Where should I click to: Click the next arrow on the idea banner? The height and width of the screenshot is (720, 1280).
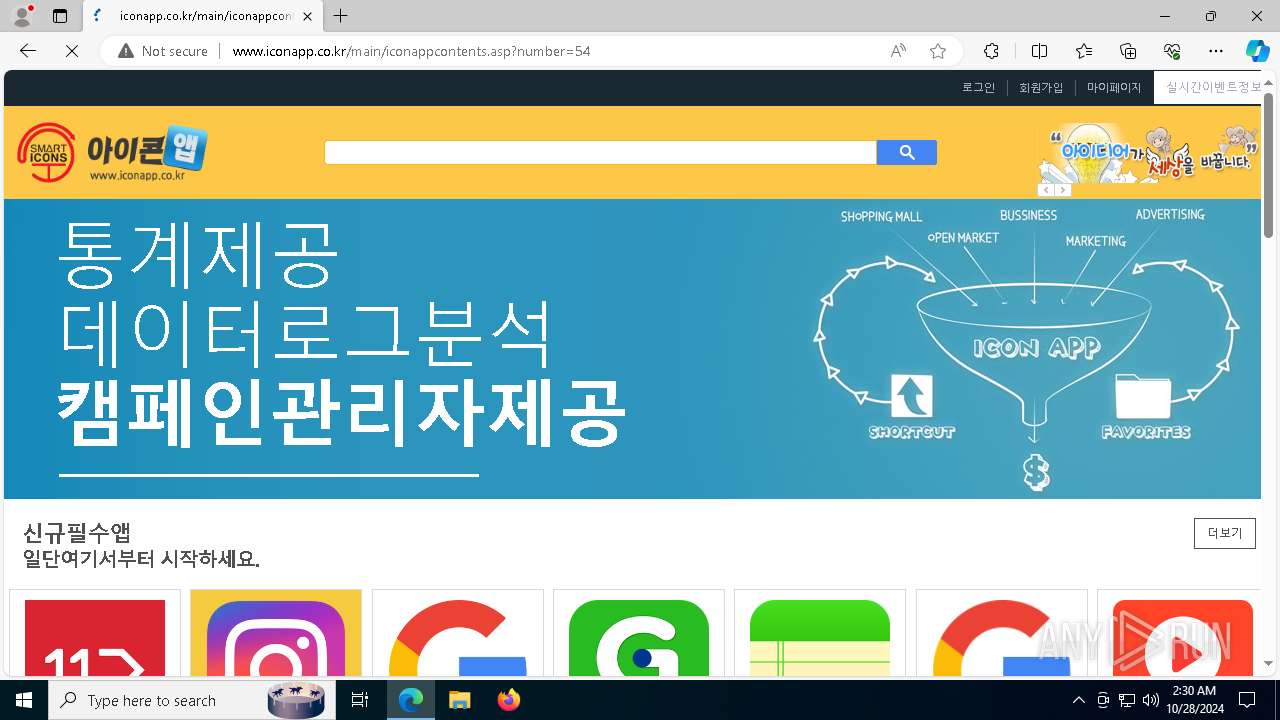click(x=1063, y=190)
